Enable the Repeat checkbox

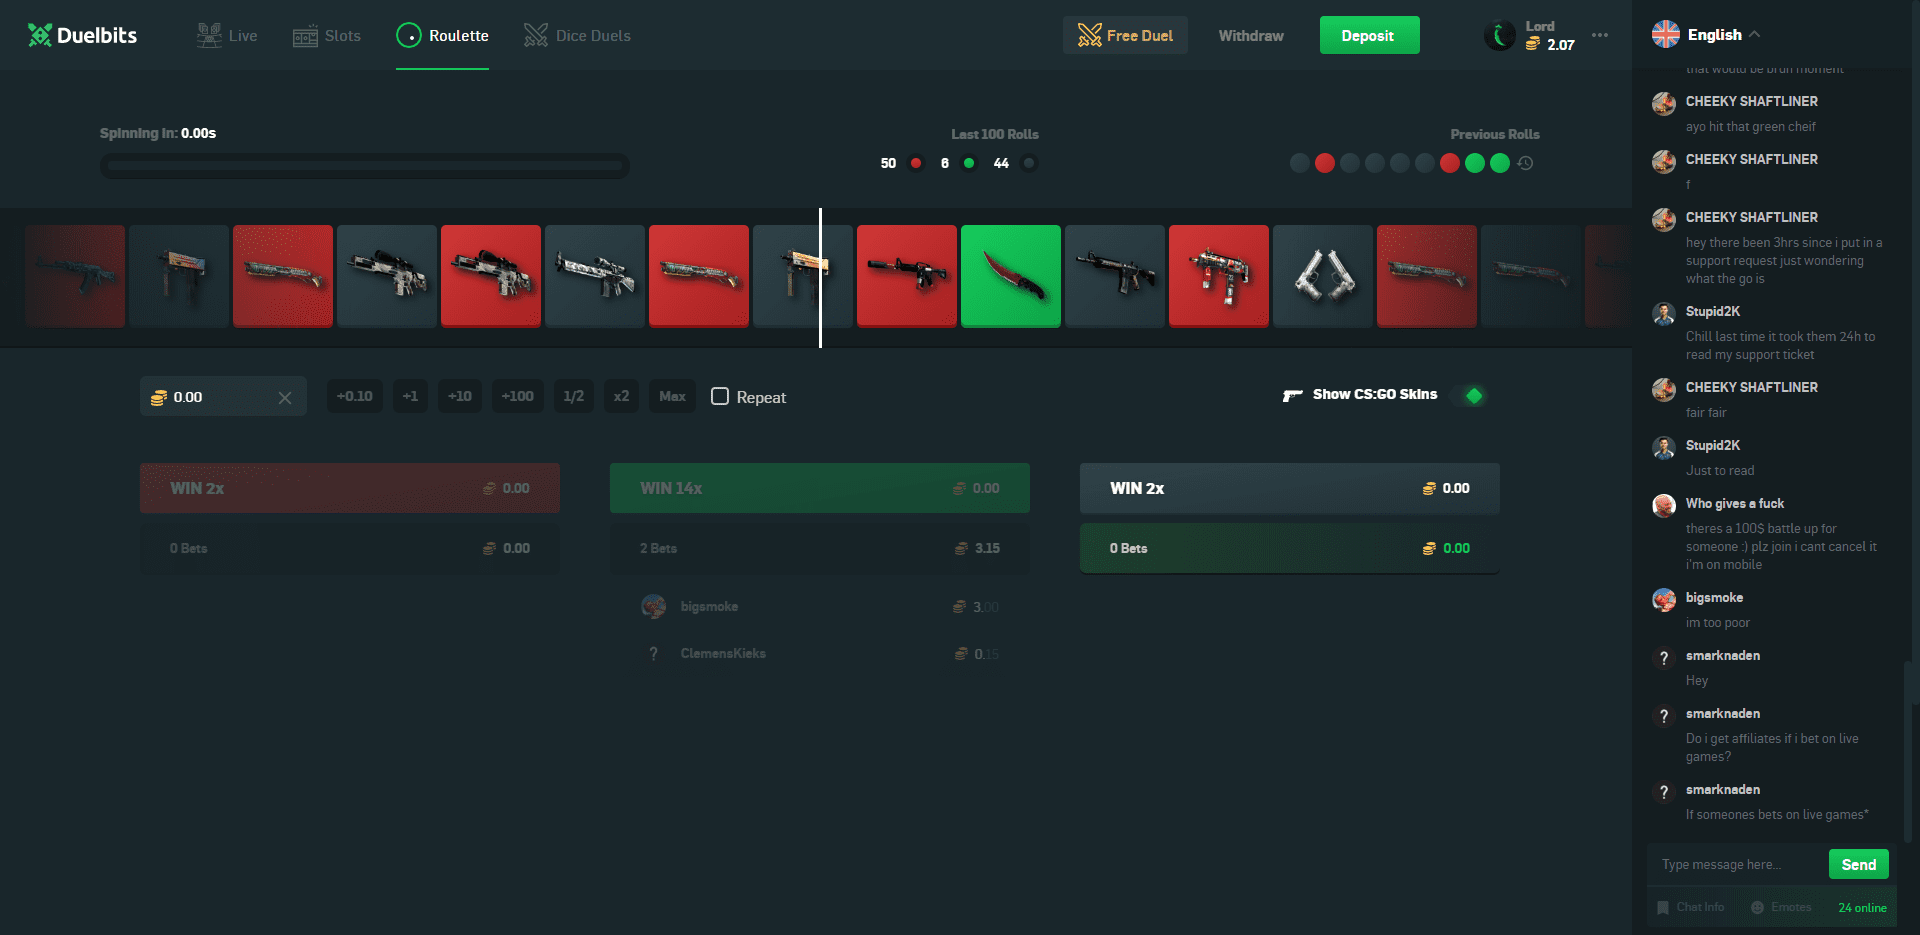click(720, 396)
